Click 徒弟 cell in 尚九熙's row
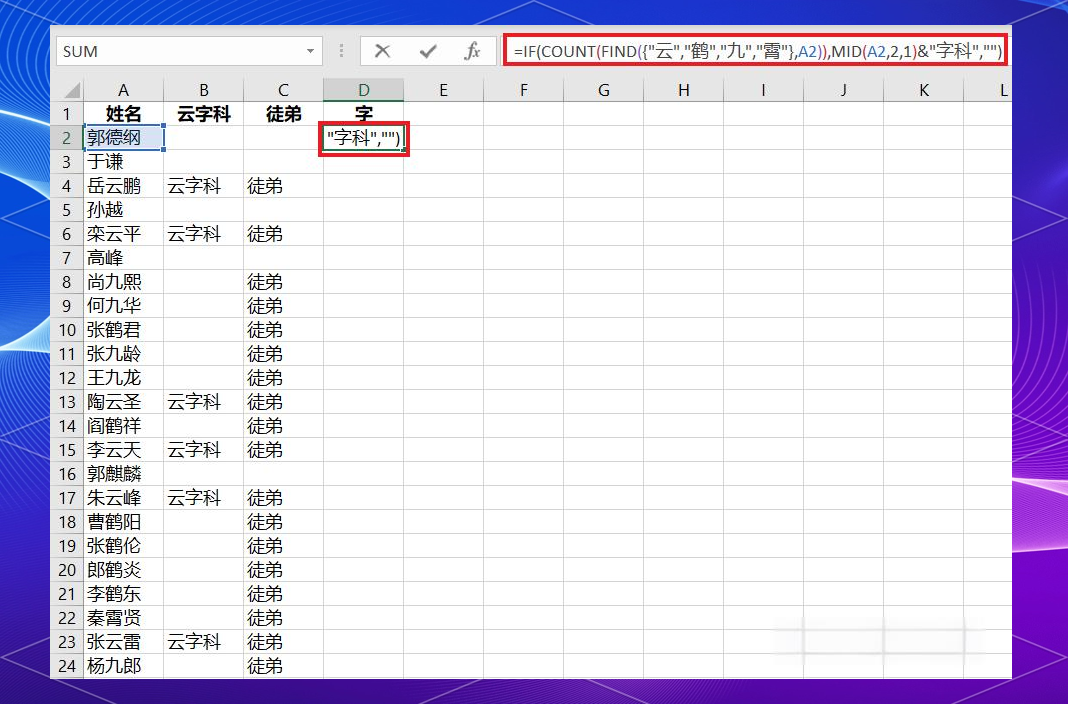This screenshot has width=1068, height=704. pyautogui.click(x=283, y=282)
